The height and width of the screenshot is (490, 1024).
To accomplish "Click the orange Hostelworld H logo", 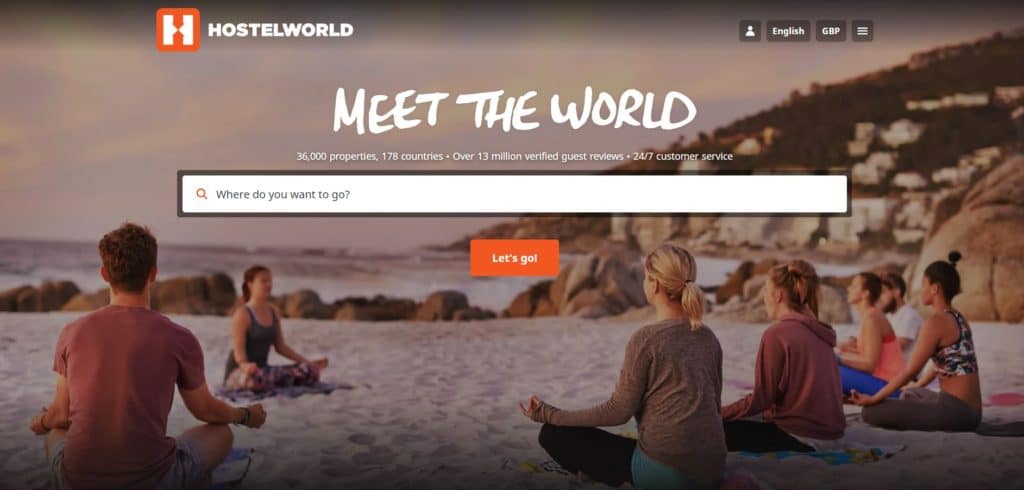I will [x=178, y=30].
